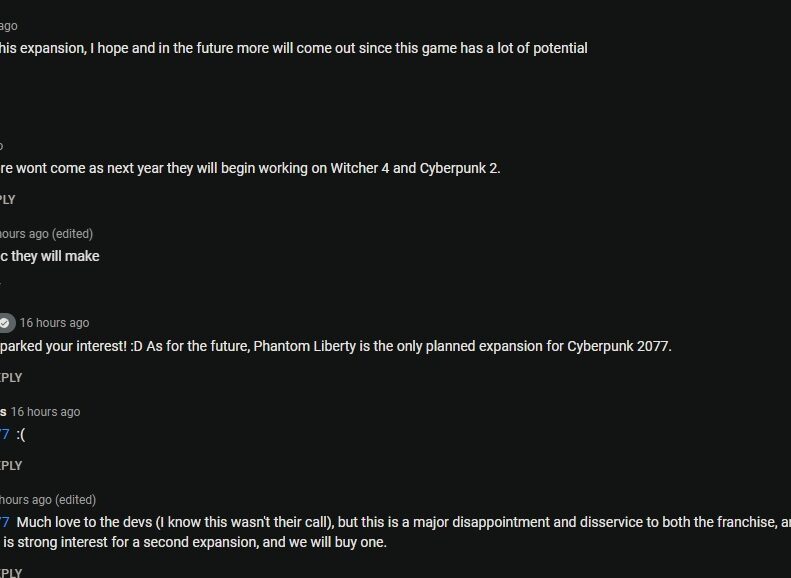Open timestamp beside the verified badge
This screenshot has width=791, height=578.
(x=54, y=323)
